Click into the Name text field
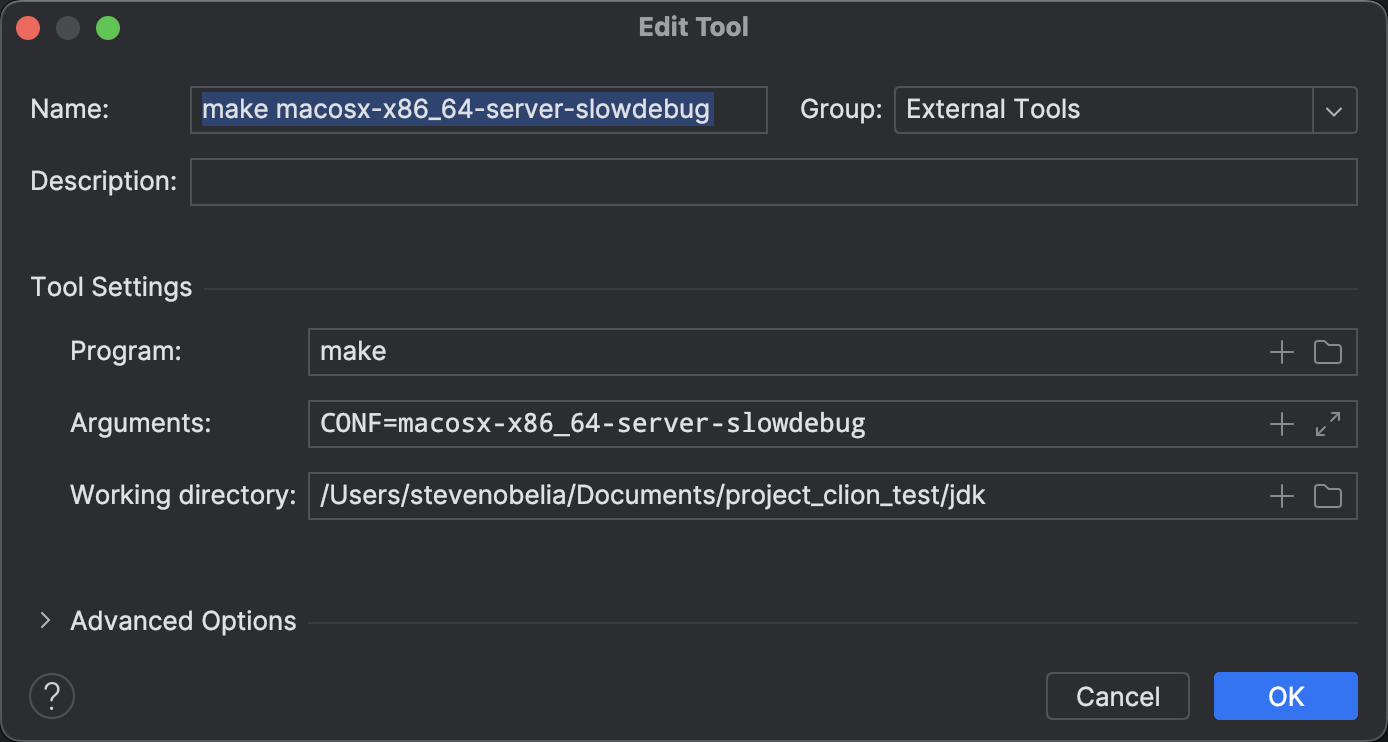The height and width of the screenshot is (742, 1388). (x=478, y=110)
